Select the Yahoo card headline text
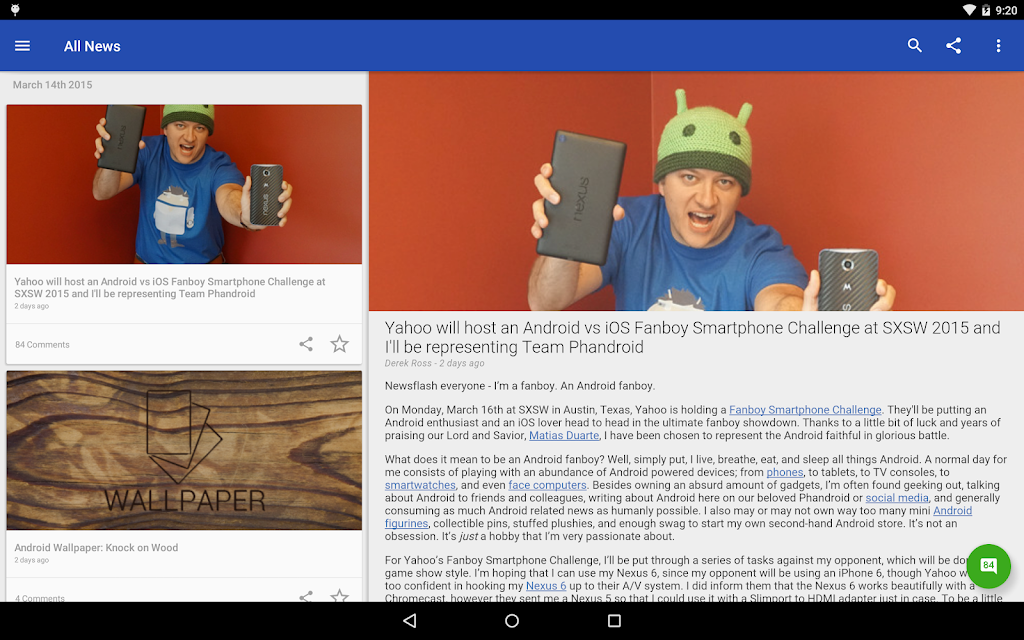The width and height of the screenshot is (1024, 640). pos(170,288)
